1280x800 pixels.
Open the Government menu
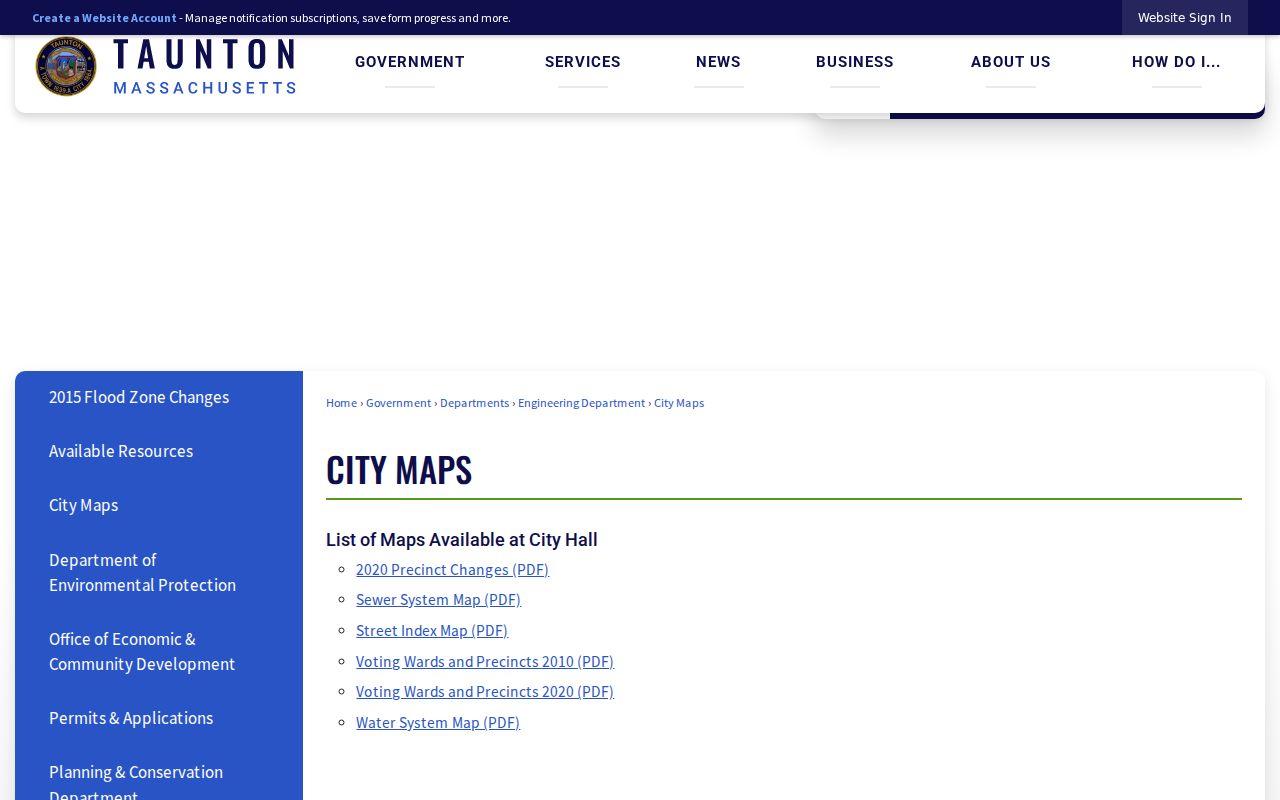click(x=410, y=62)
